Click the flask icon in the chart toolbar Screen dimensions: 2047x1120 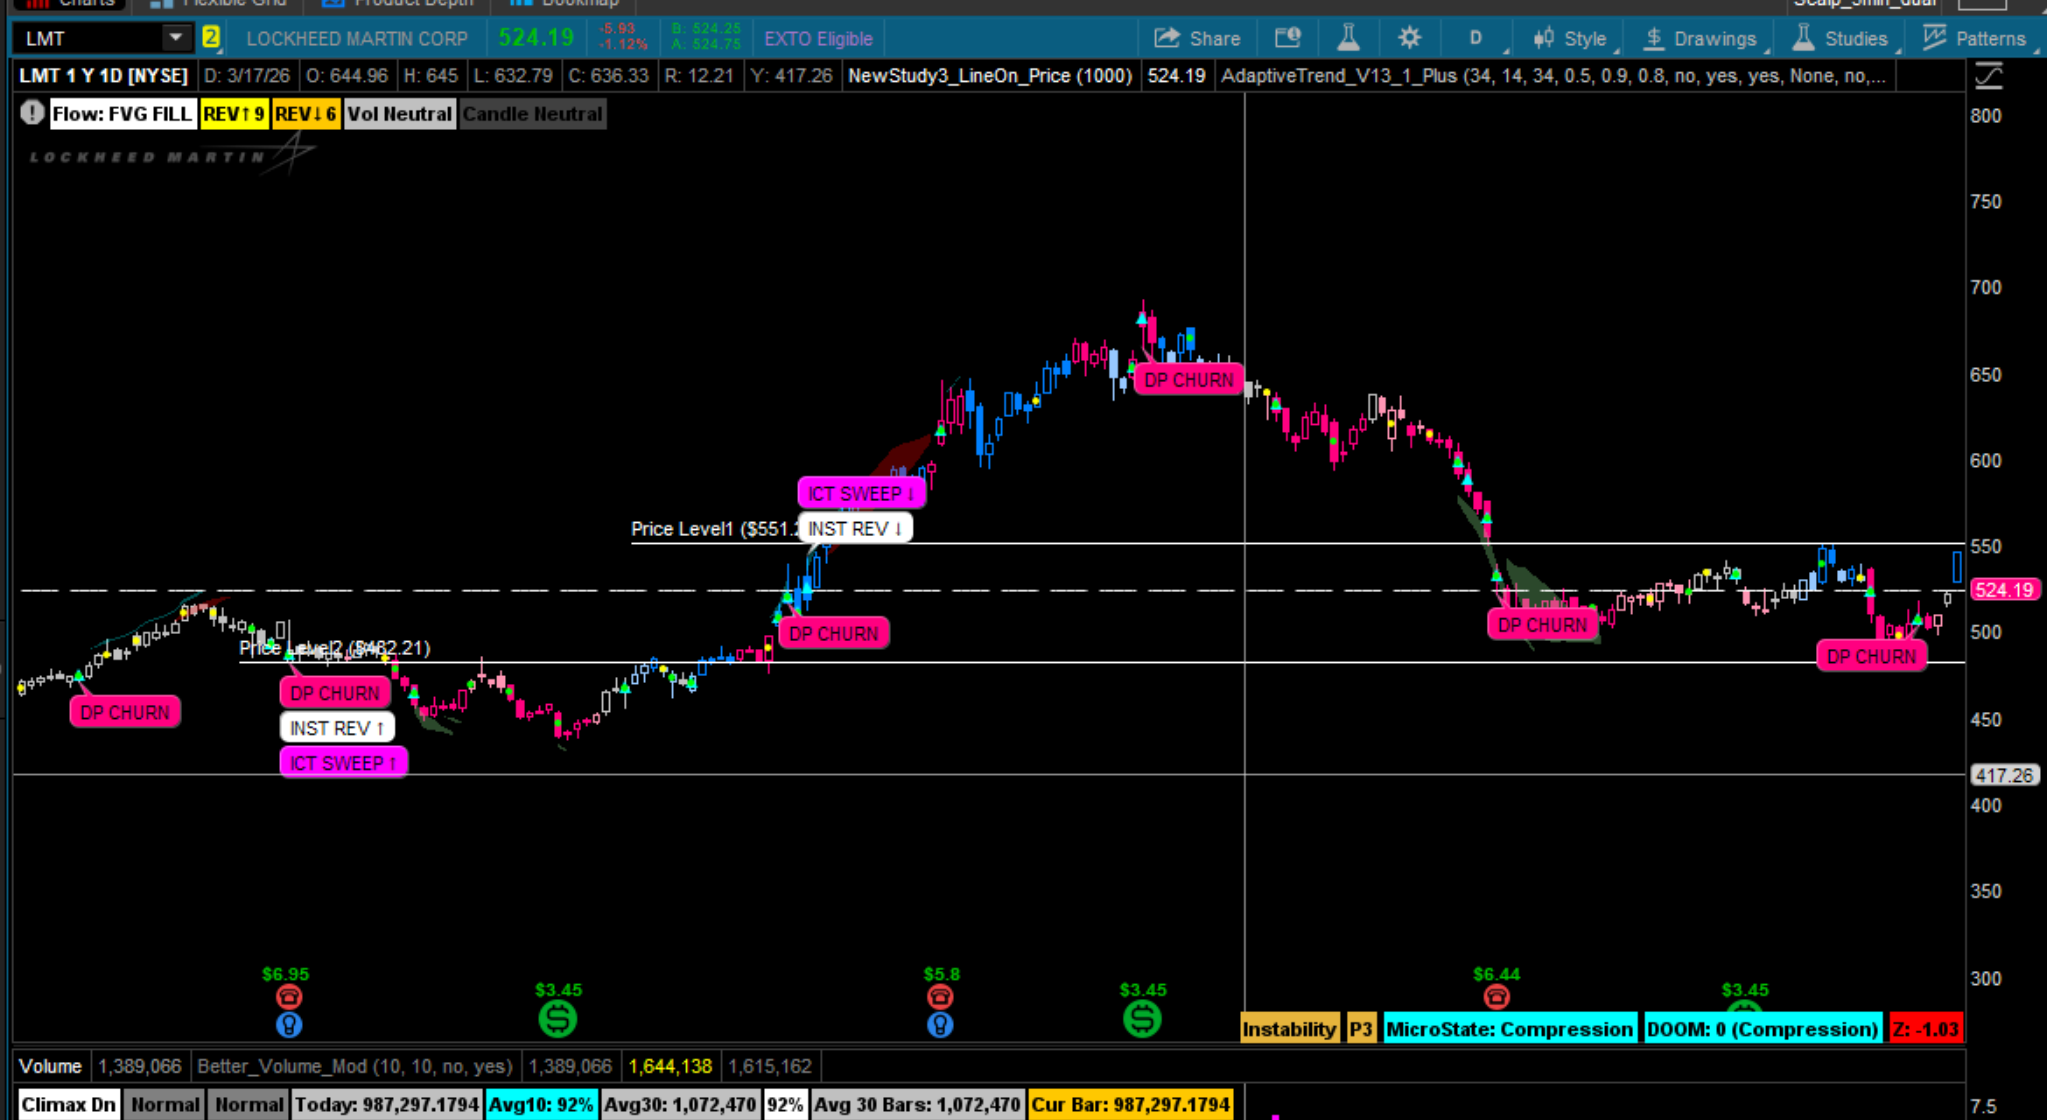(1348, 38)
